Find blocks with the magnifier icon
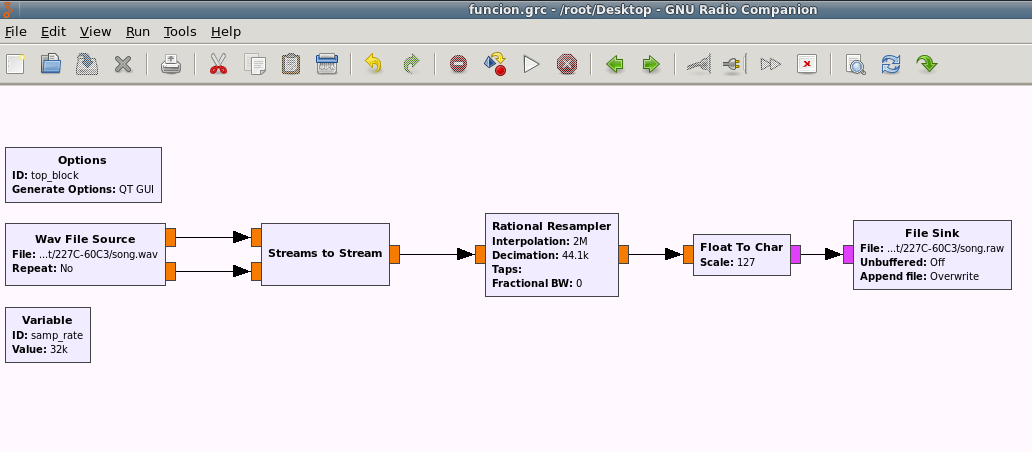The width and height of the screenshot is (1032, 452). point(855,64)
